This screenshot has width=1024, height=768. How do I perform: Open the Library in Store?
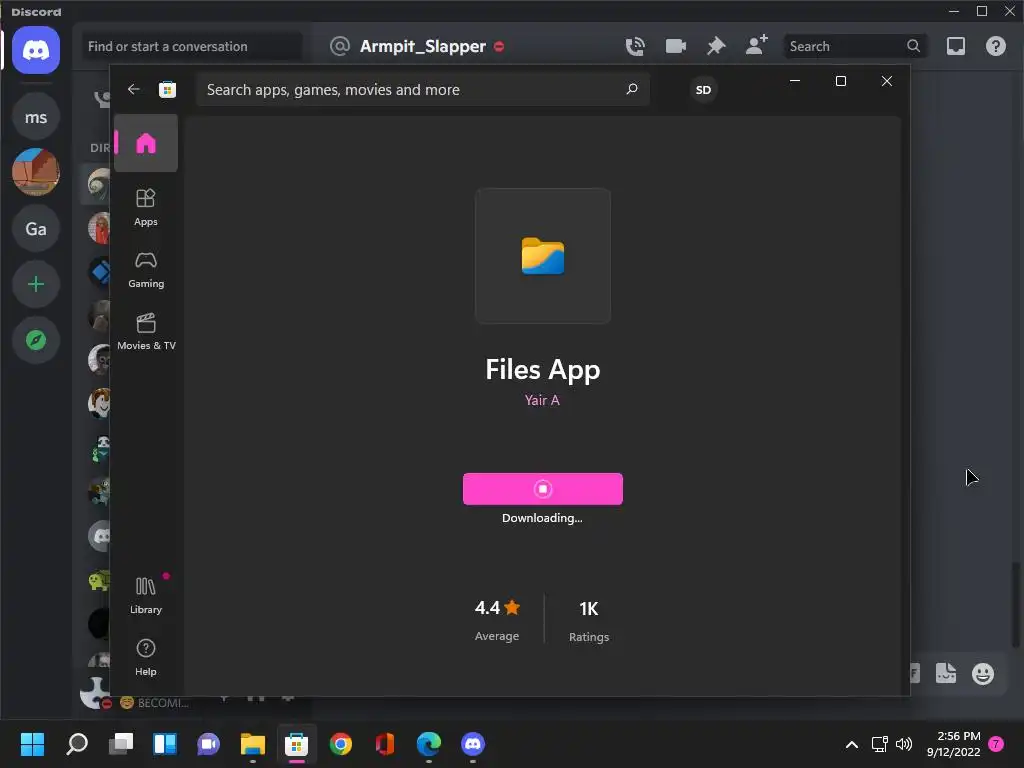[146, 596]
